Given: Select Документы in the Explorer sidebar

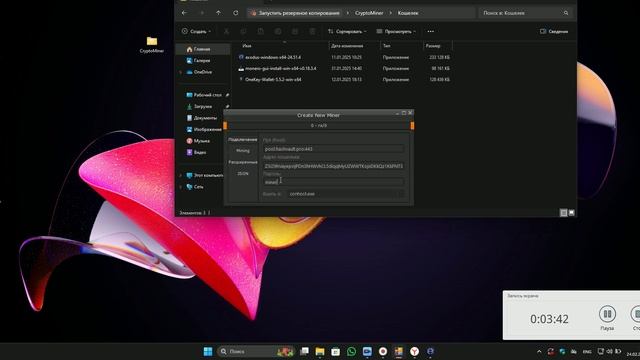Looking at the screenshot, I should coord(203,118).
